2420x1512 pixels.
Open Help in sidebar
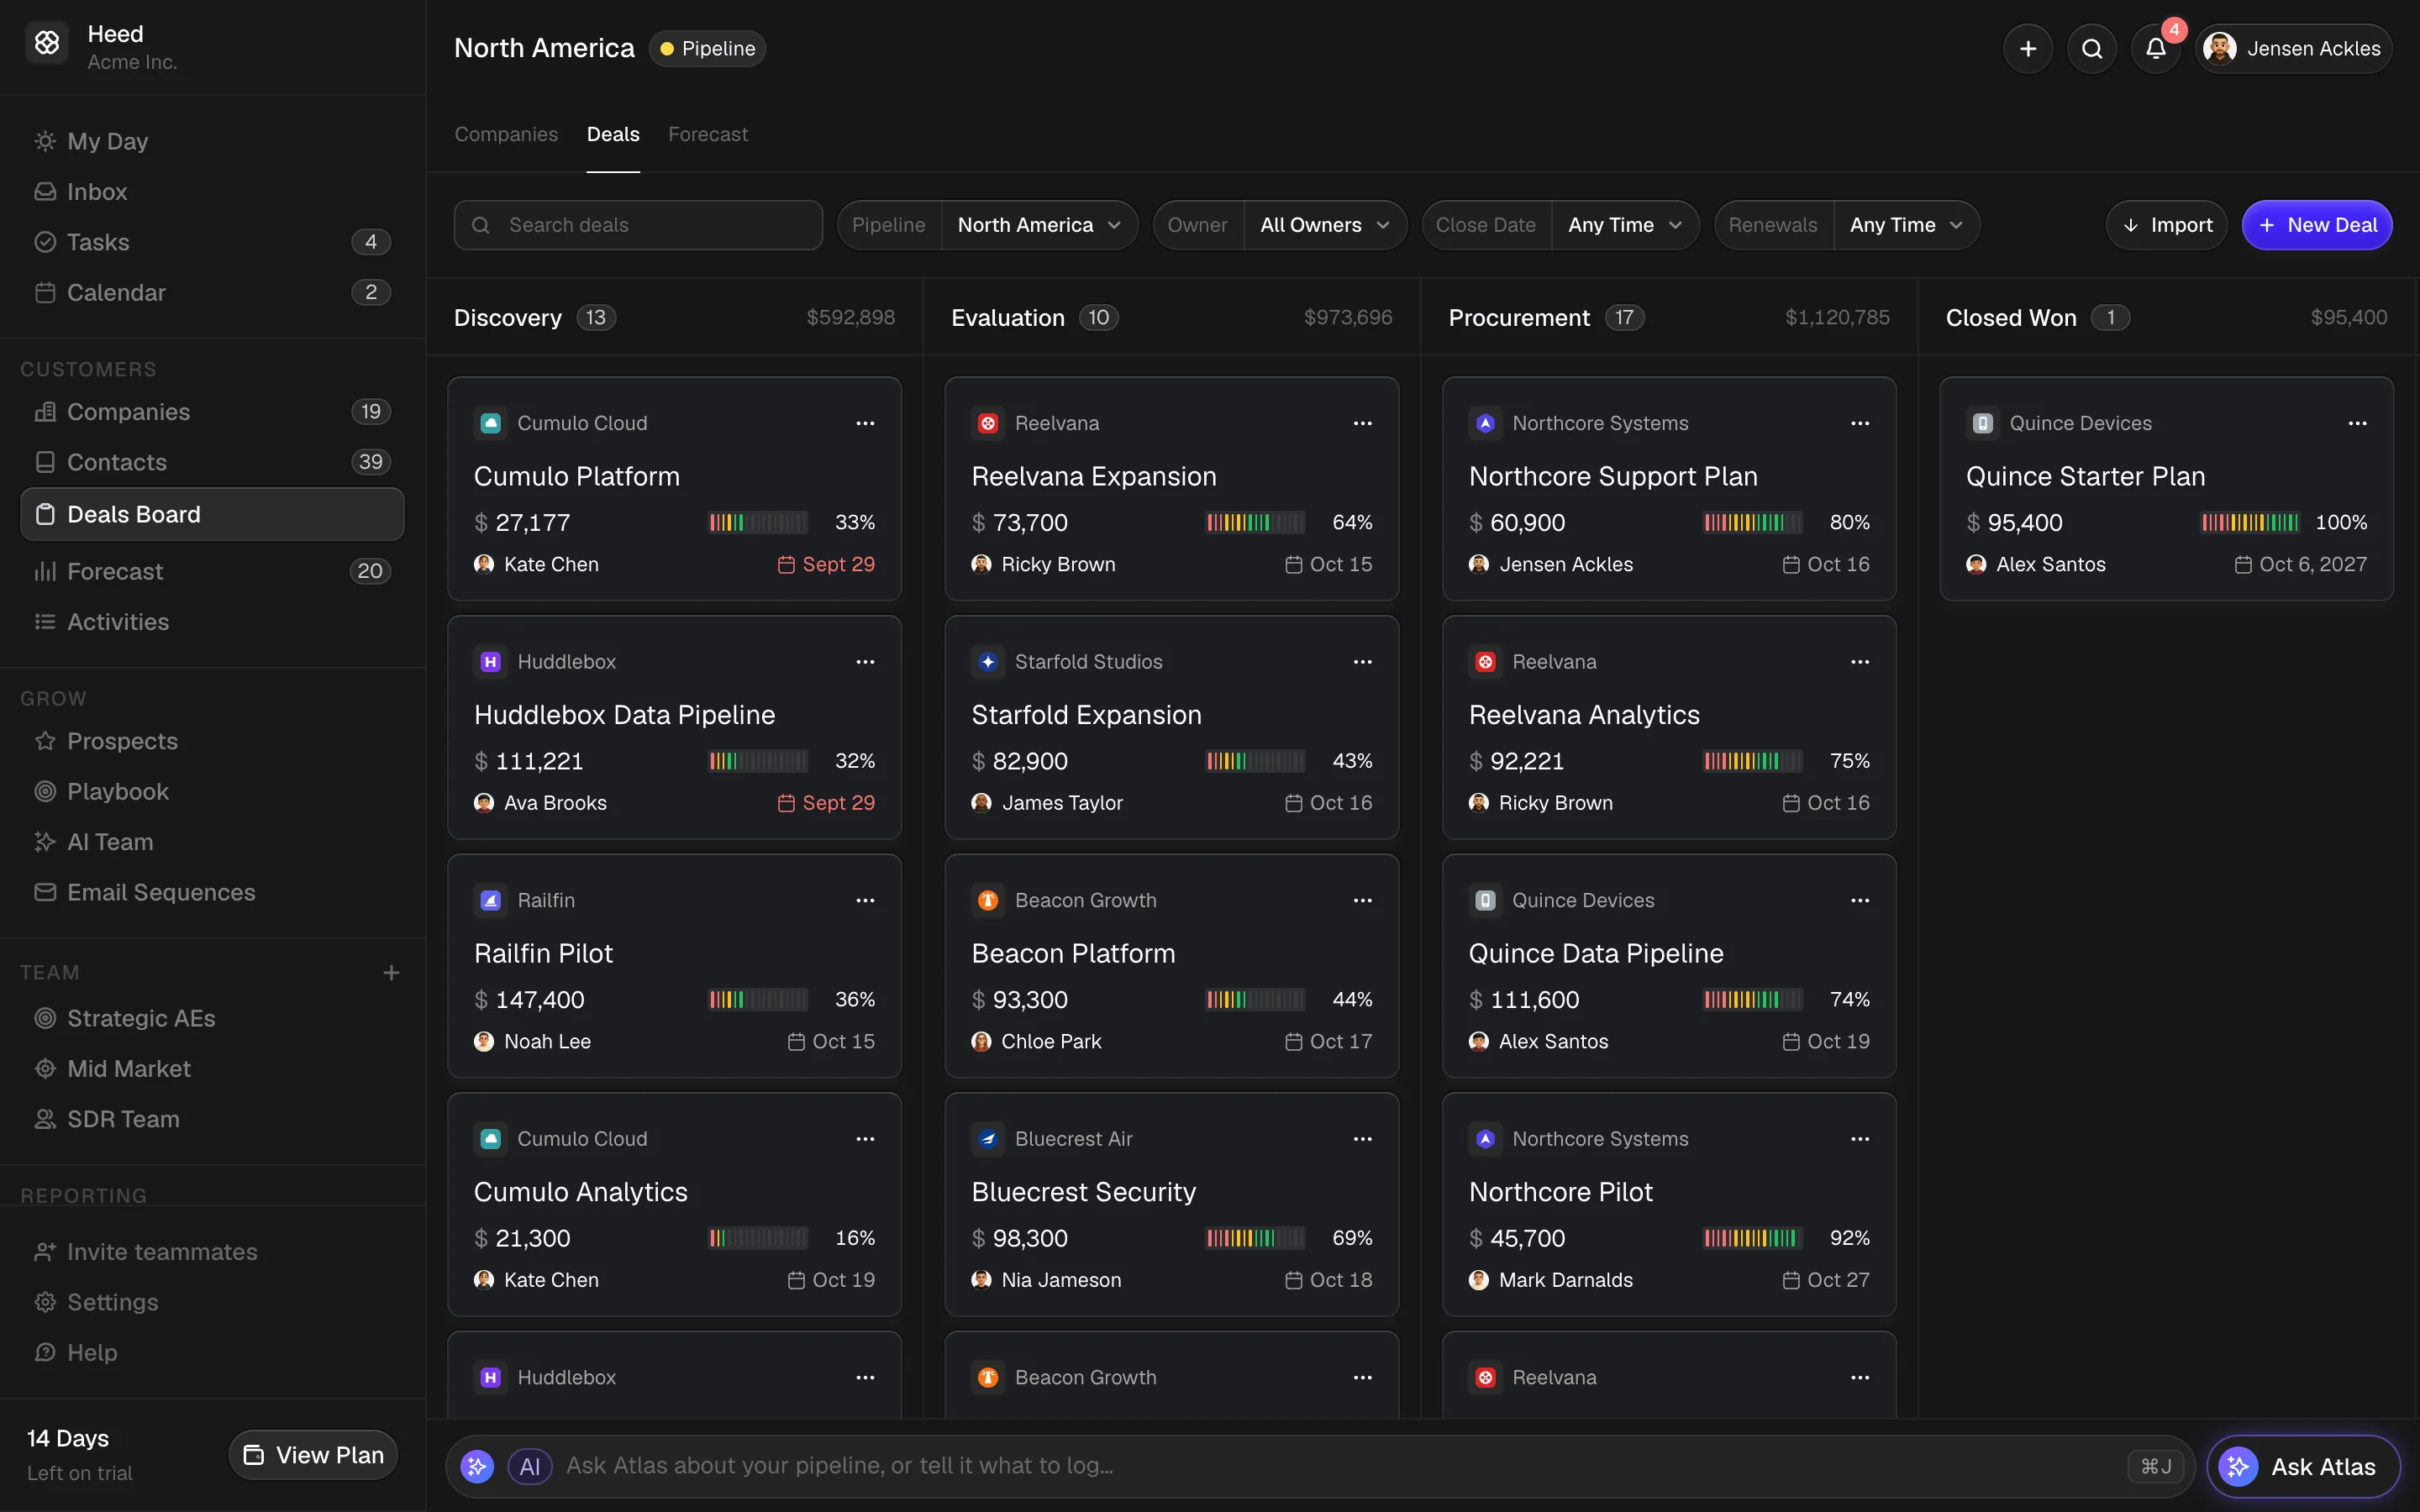coord(212,1353)
